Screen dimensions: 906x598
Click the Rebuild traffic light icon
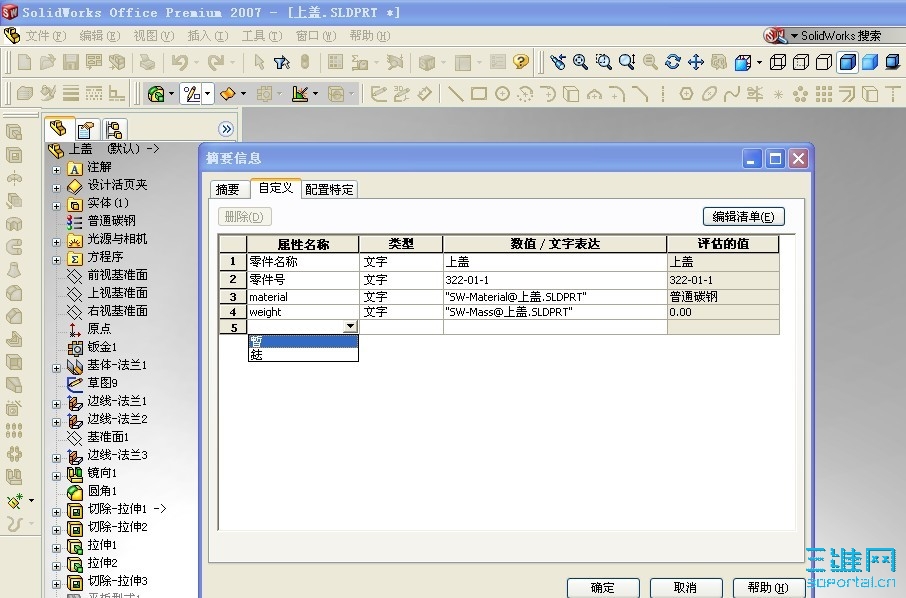pos(305,62)
